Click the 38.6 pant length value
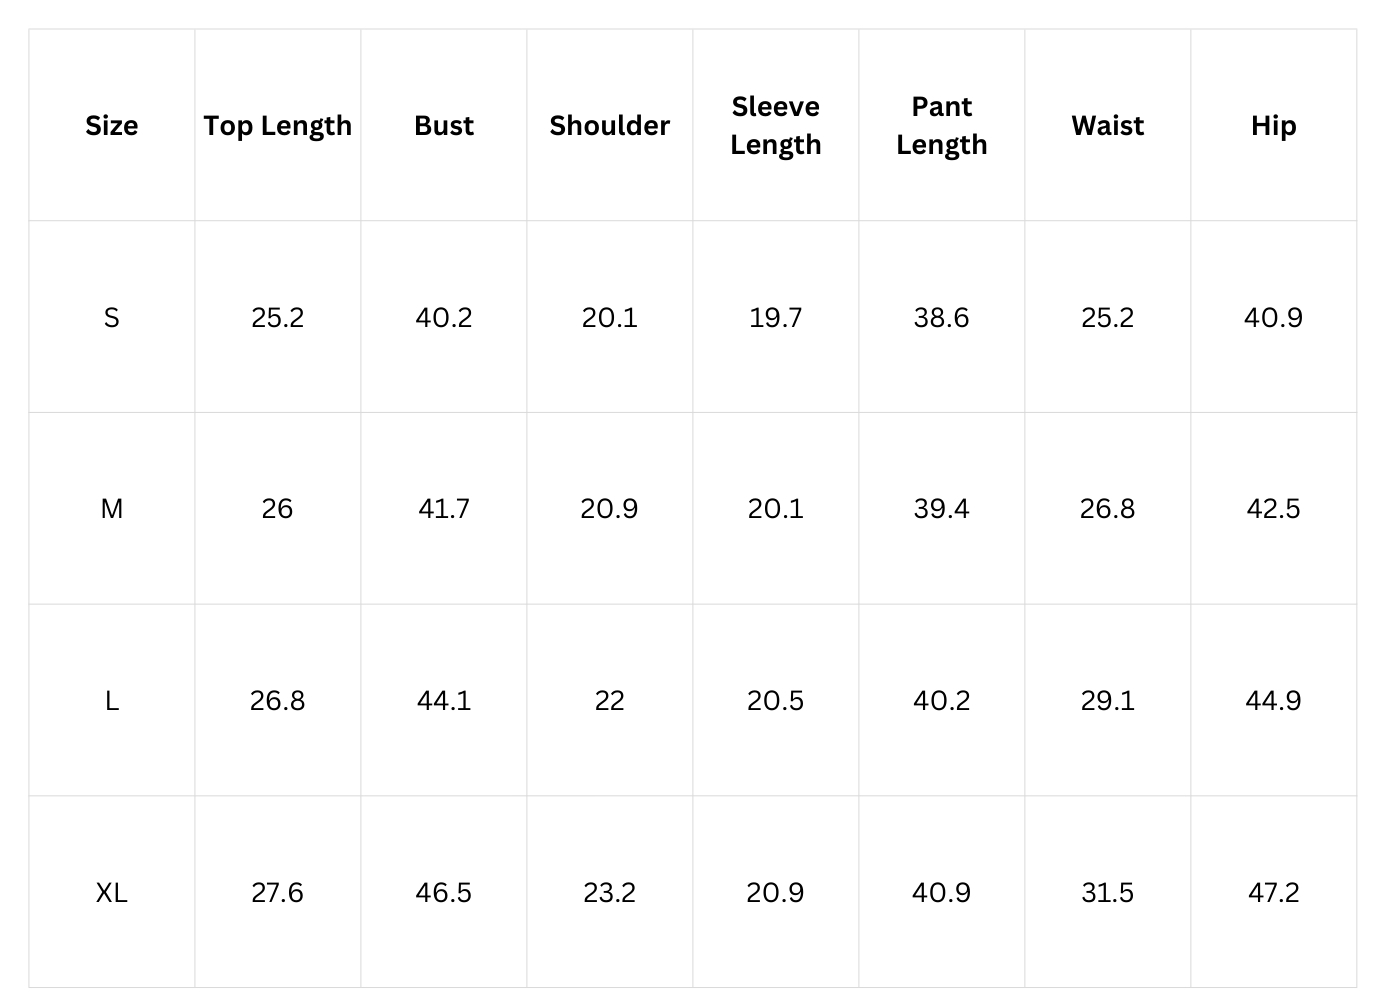Image resolution: width=1400 pixels, height=1000 pixels. tap(941, 318)
